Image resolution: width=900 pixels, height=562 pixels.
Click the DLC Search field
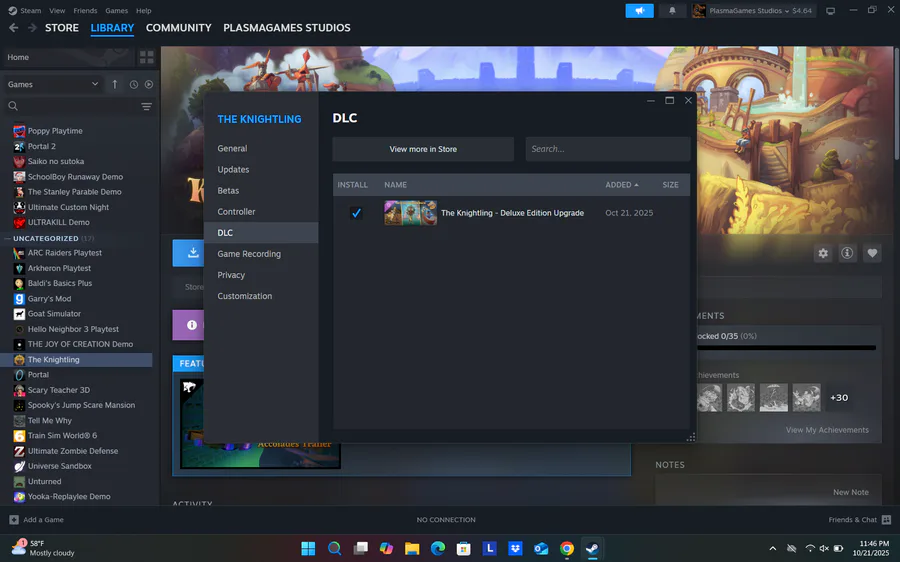pyautogui.click(x=608, y=149)
